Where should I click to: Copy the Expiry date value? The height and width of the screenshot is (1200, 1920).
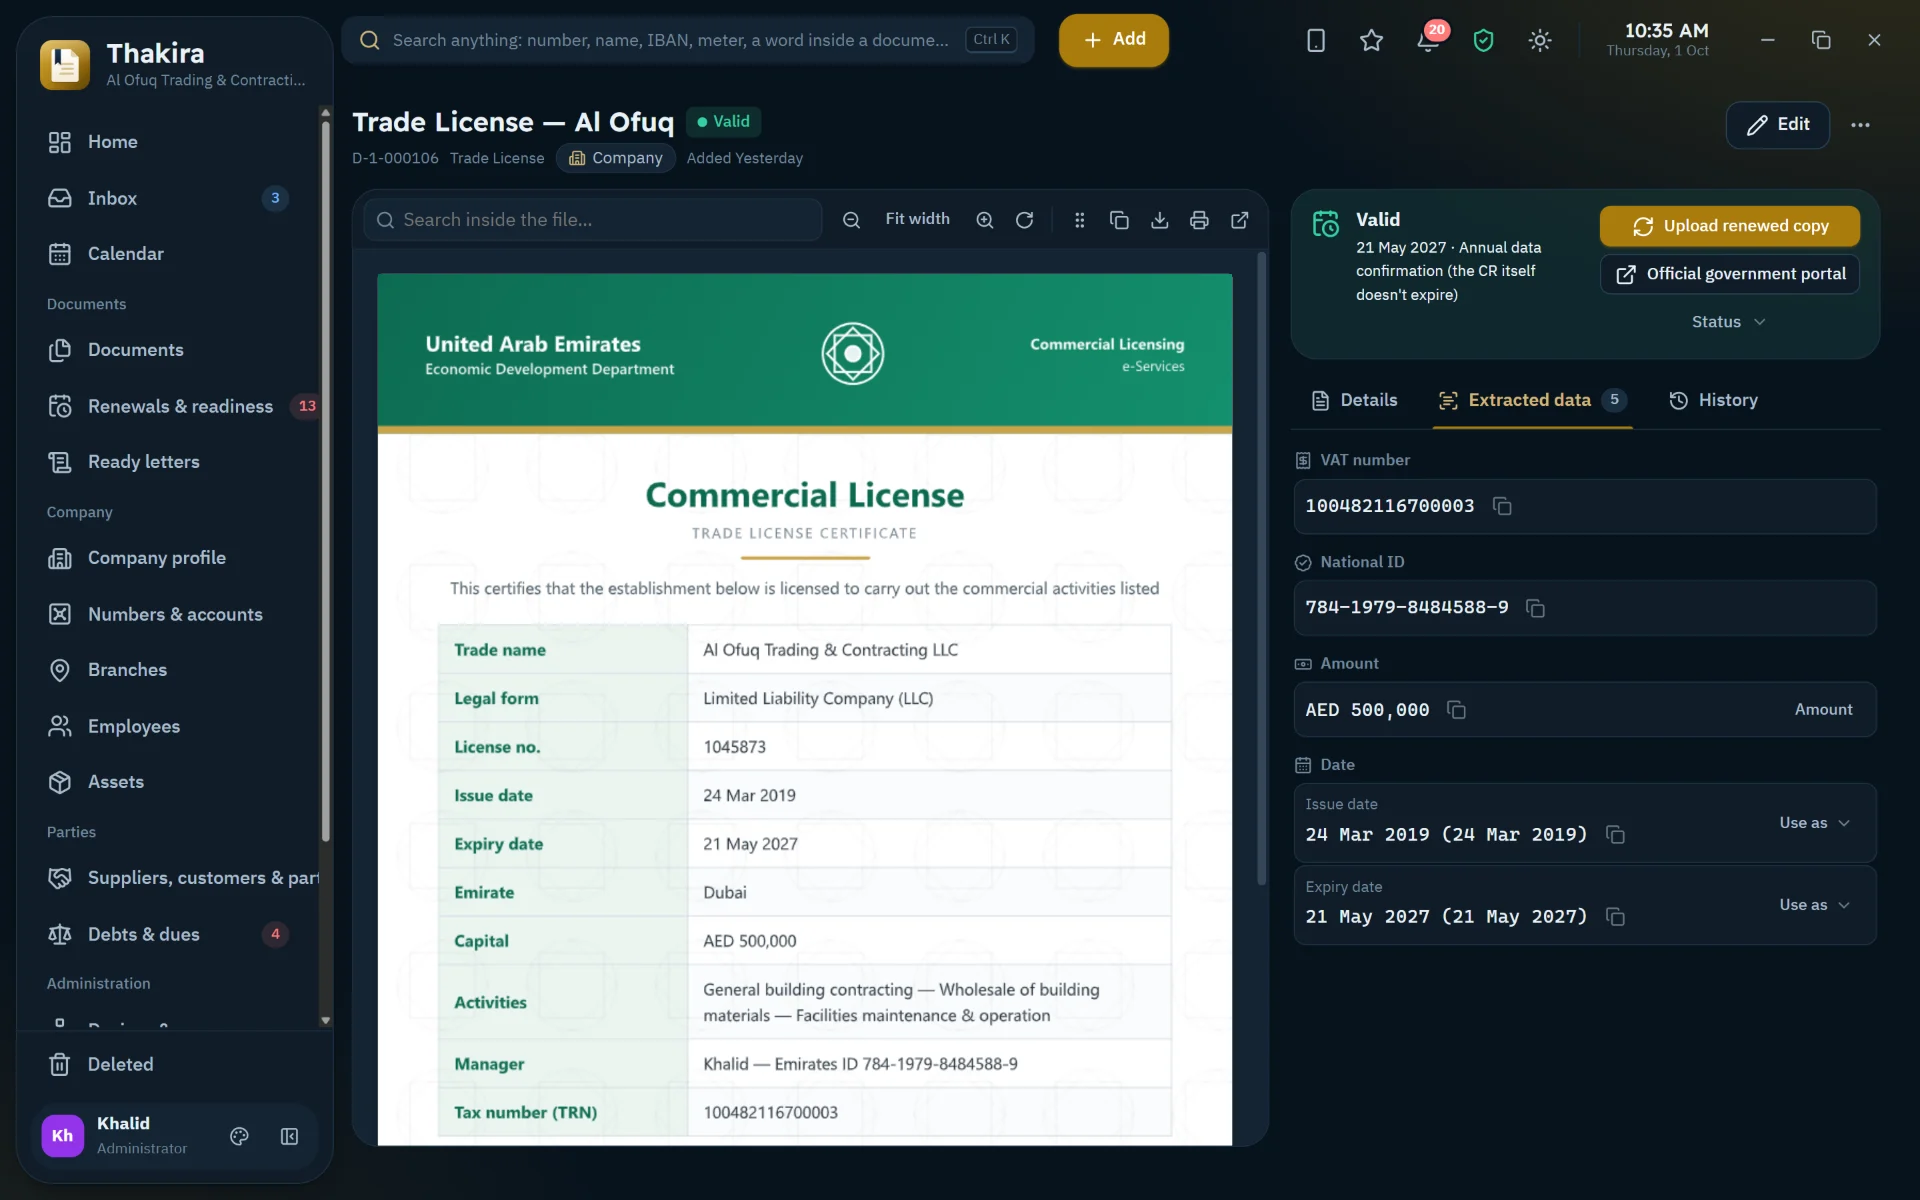click(1615, 916)
